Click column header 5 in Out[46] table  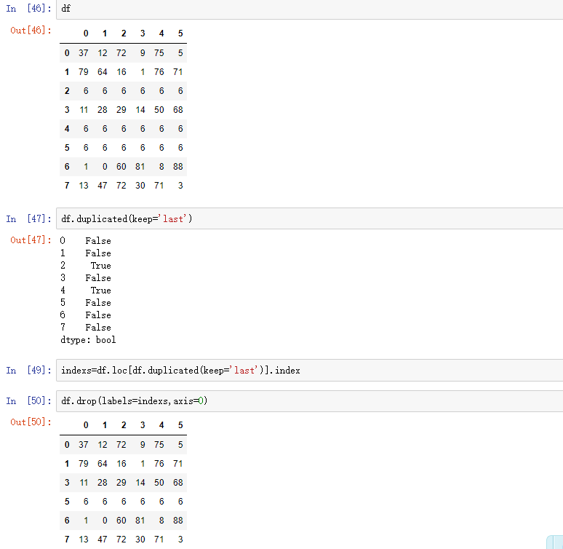pos(180,33)
